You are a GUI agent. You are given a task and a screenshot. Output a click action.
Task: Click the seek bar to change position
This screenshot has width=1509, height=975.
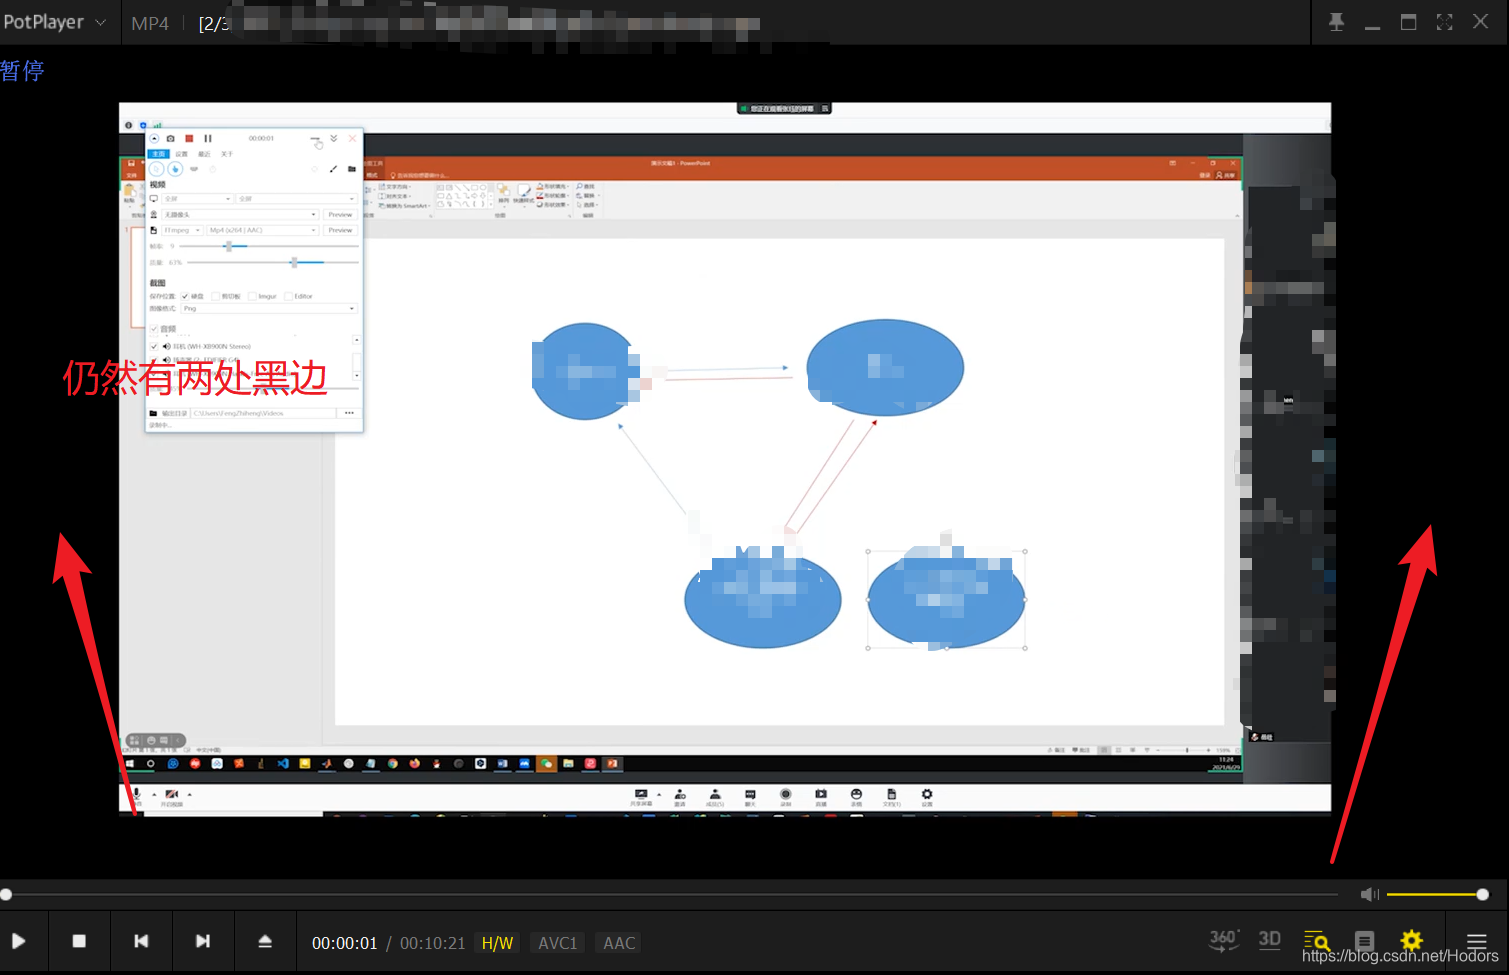coord(670,894)
